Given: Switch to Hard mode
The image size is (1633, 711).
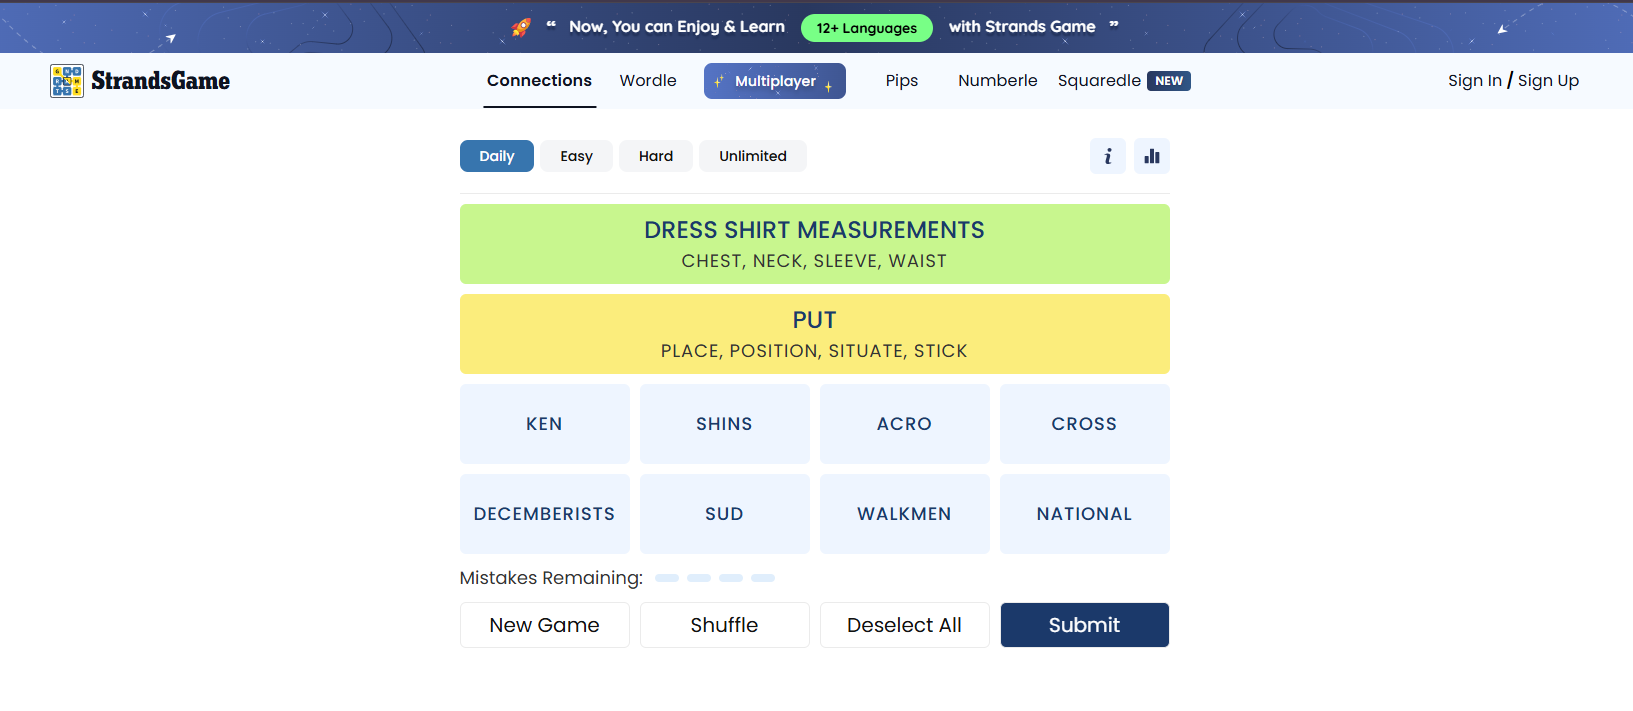Looking at the screenshot, I should point(656,156).
